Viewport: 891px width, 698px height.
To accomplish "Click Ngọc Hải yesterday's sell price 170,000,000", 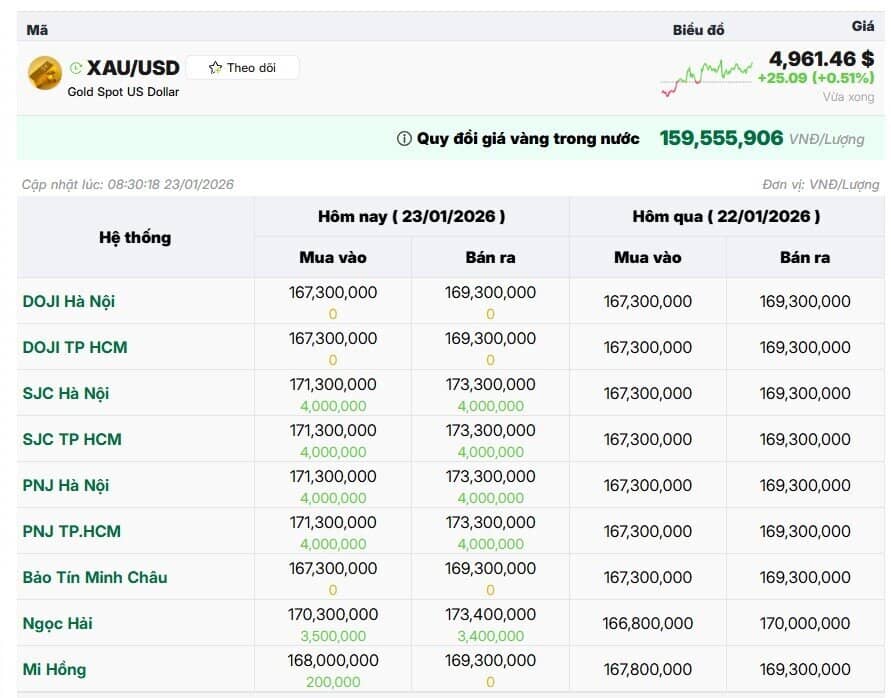I will coord(805,624).
